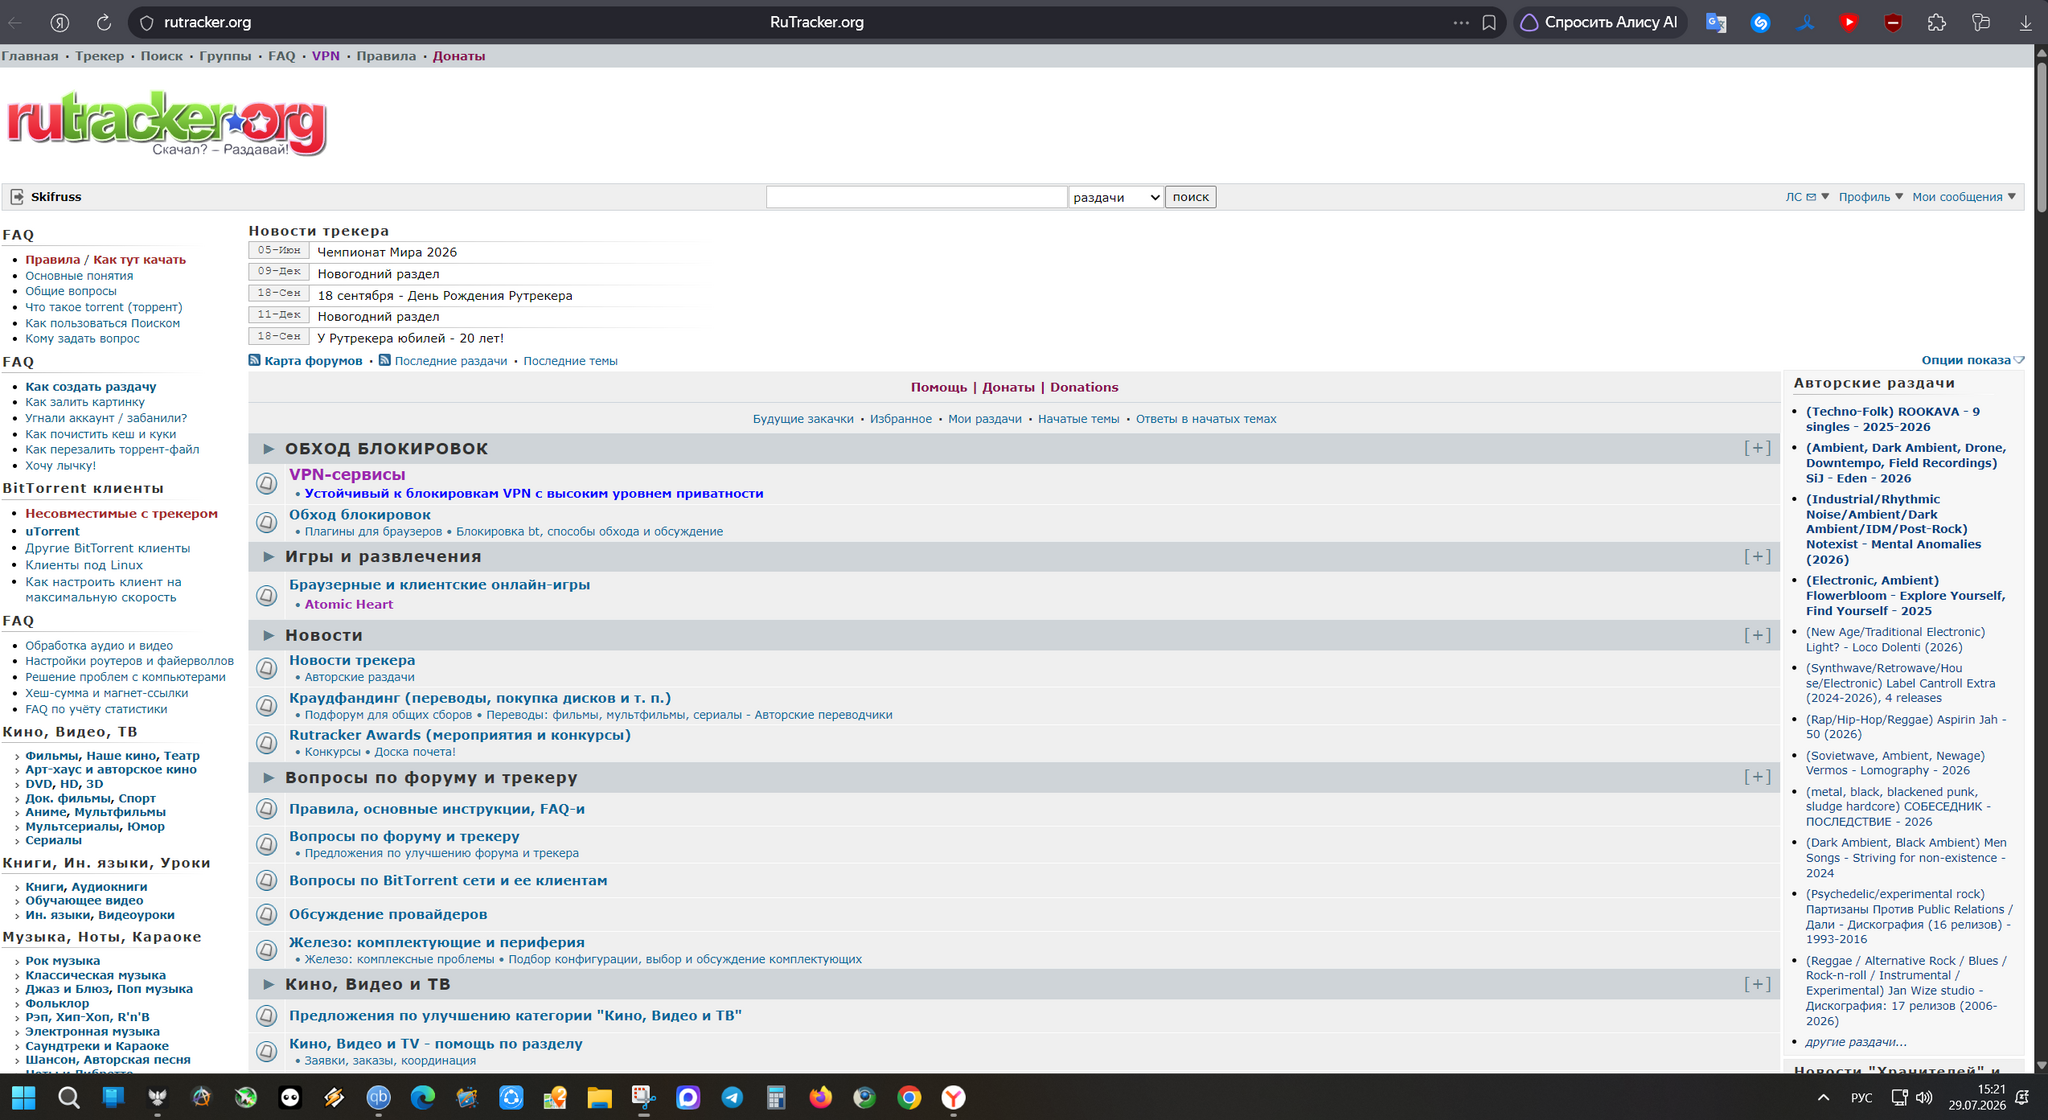Viewport: 2048px width, 1120px height.
Task: Open the uTorrent sidebar link
Action: [x=52, y=531]
